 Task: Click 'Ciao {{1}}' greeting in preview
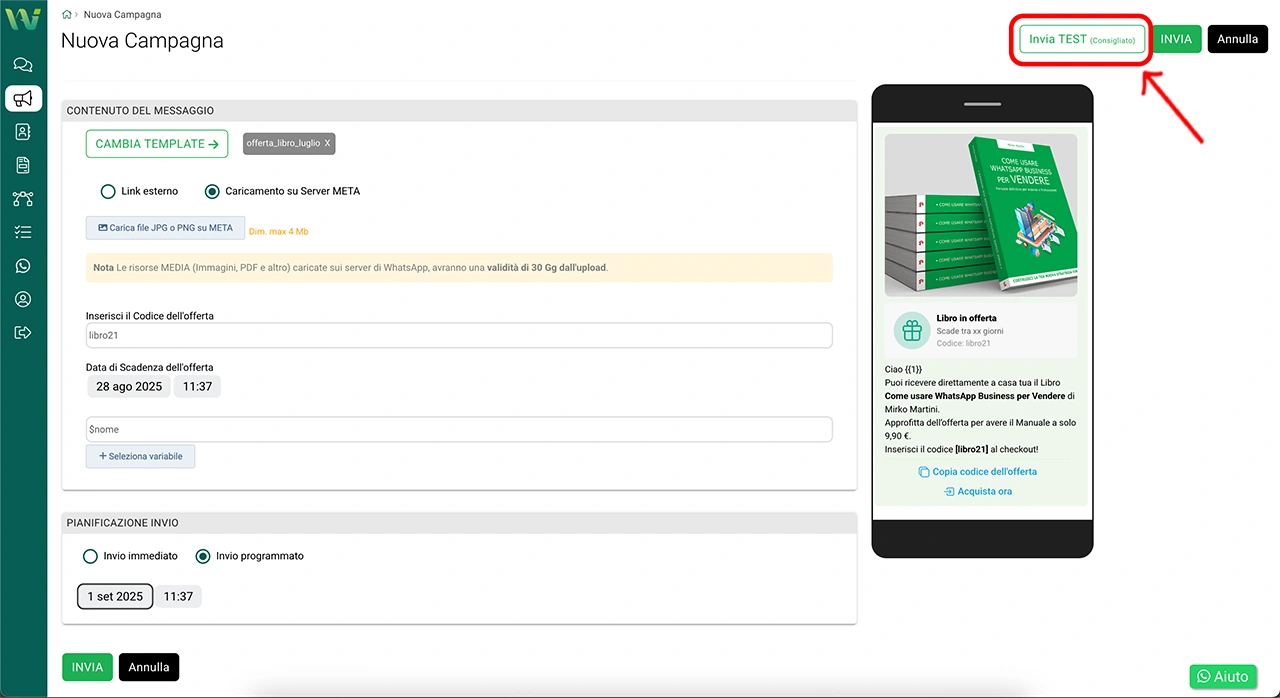(903, 369)
